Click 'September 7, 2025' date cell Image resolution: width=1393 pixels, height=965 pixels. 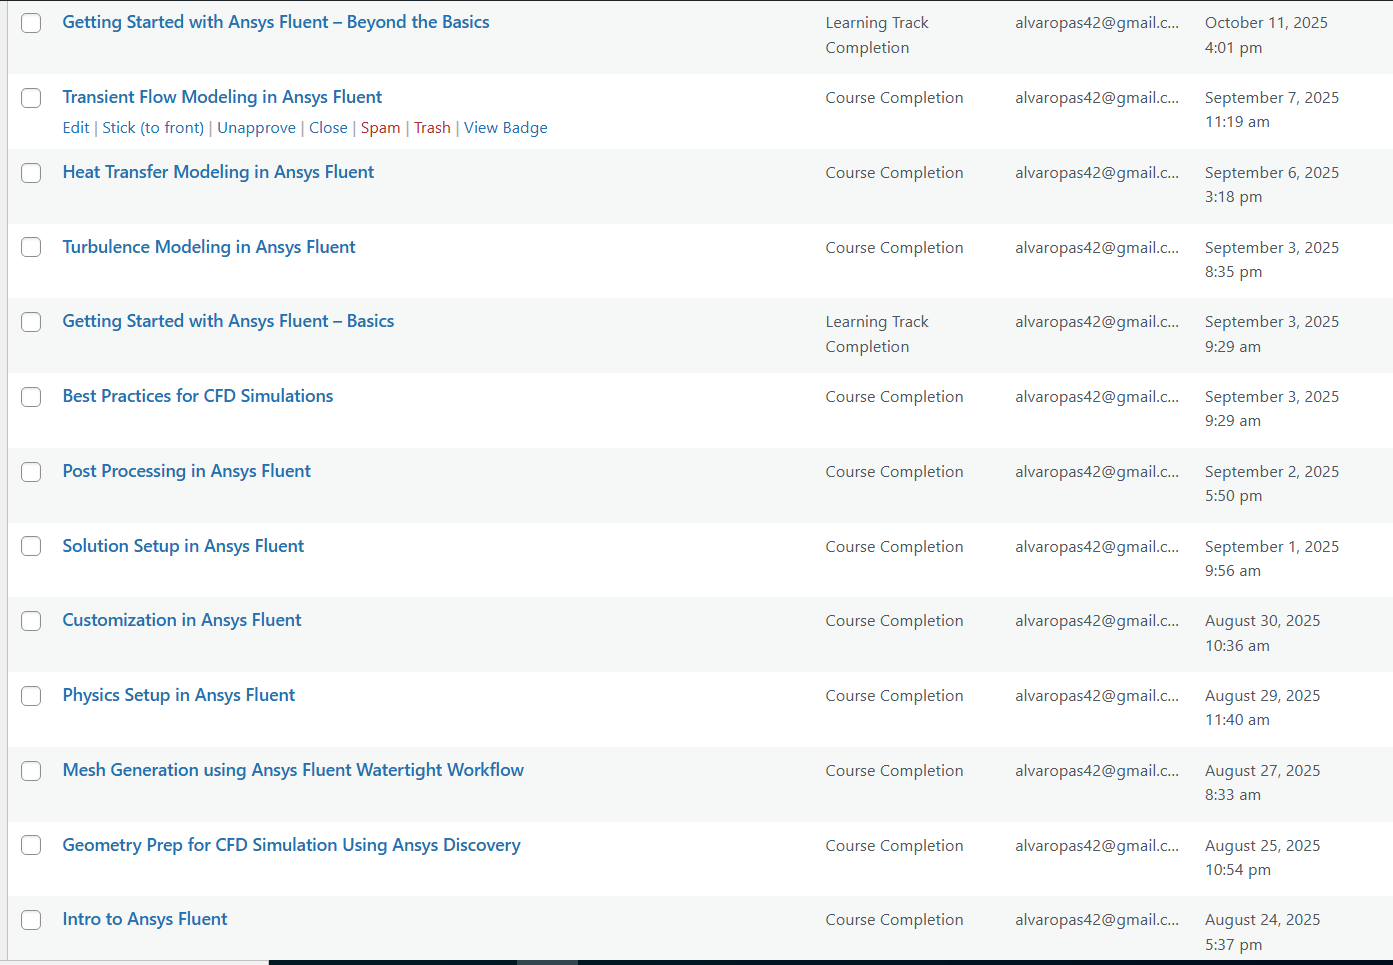1272,110
